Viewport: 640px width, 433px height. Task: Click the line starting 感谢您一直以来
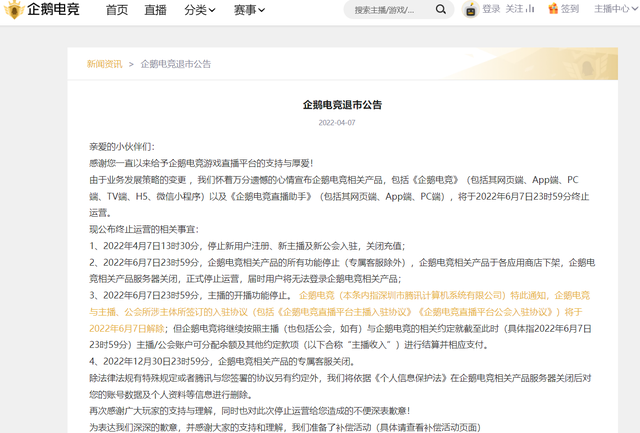coord(201,164)
